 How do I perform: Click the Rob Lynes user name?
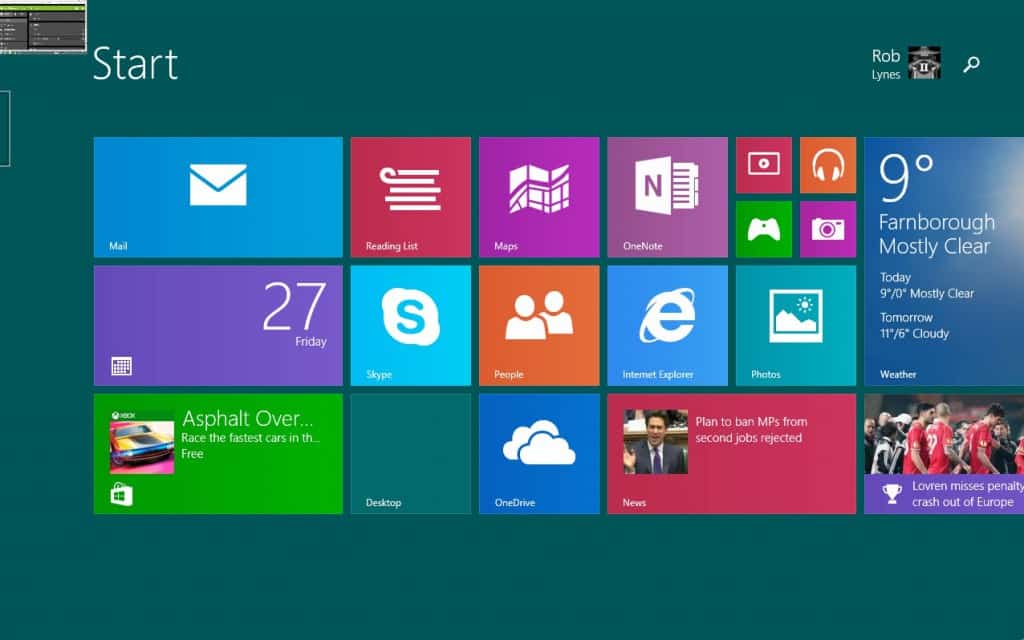886,64
